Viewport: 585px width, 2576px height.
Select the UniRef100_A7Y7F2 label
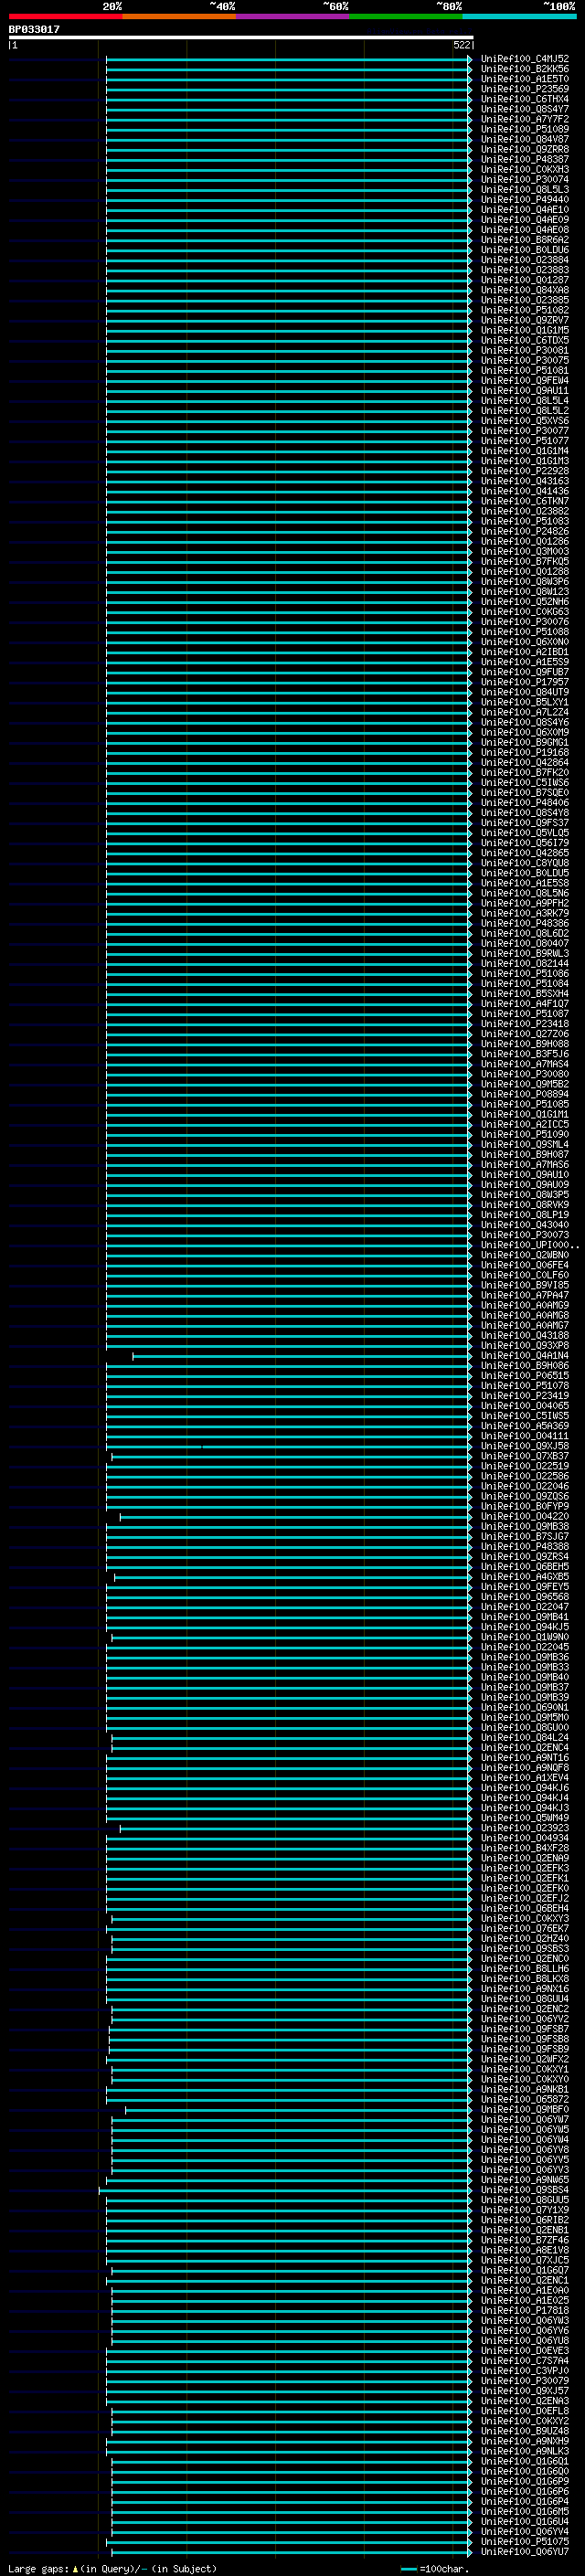point(525,119)
